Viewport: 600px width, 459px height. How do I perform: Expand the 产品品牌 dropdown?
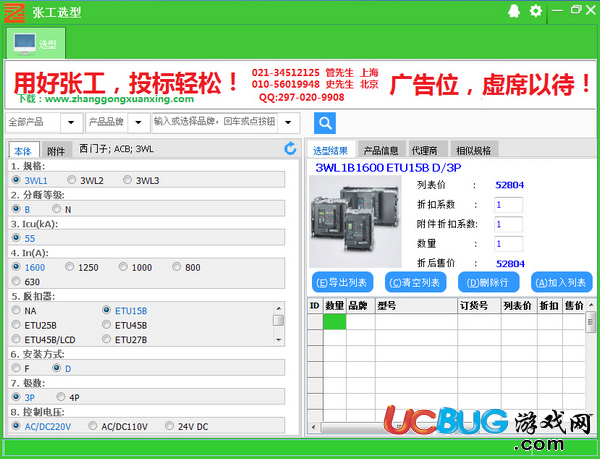tap(138, 123)
